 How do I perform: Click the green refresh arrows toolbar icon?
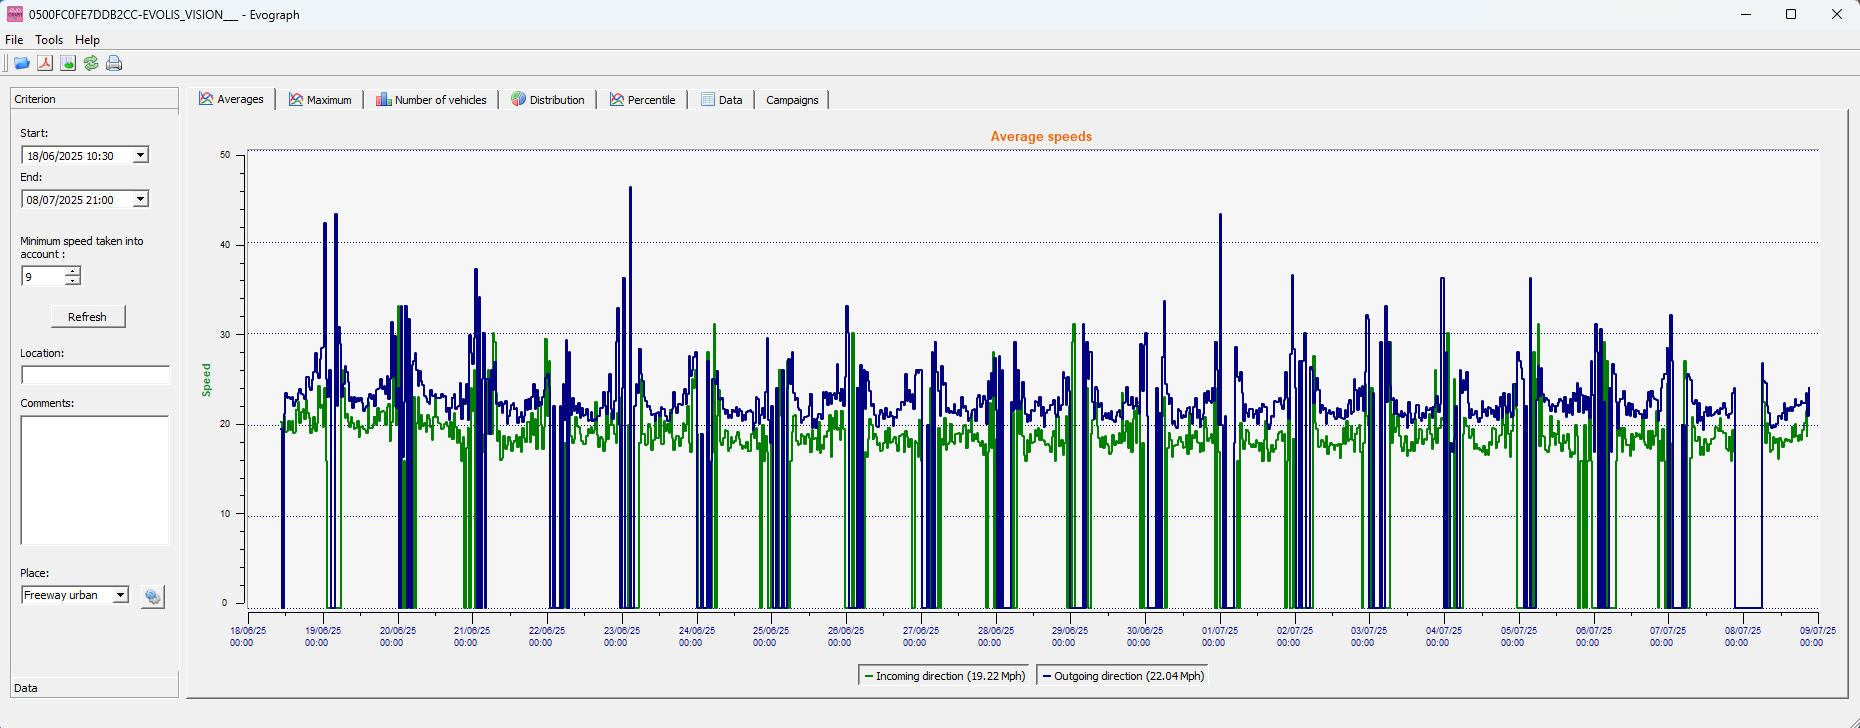(x=91, y=63)
